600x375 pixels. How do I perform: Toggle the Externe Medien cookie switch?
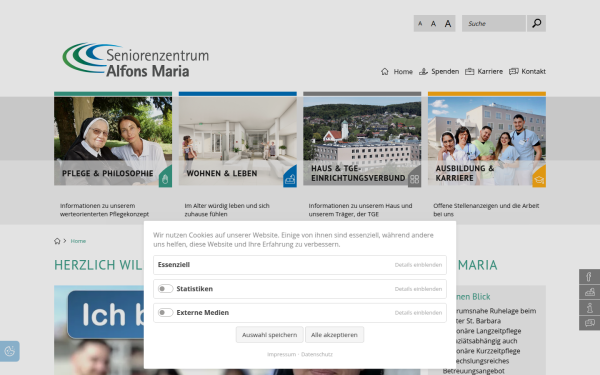[x=166, y=313]
